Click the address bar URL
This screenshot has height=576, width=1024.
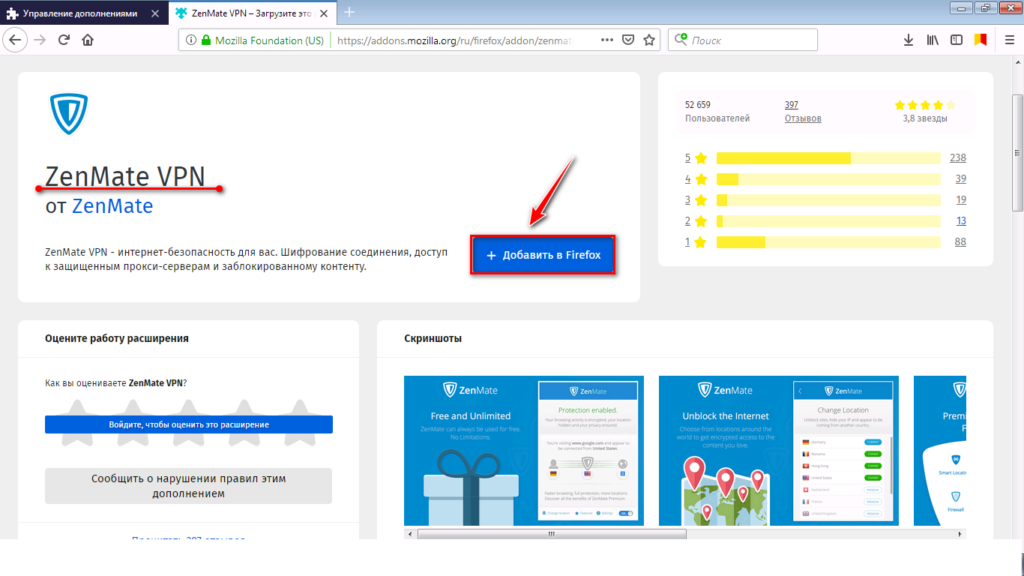[x=454, y=40]
